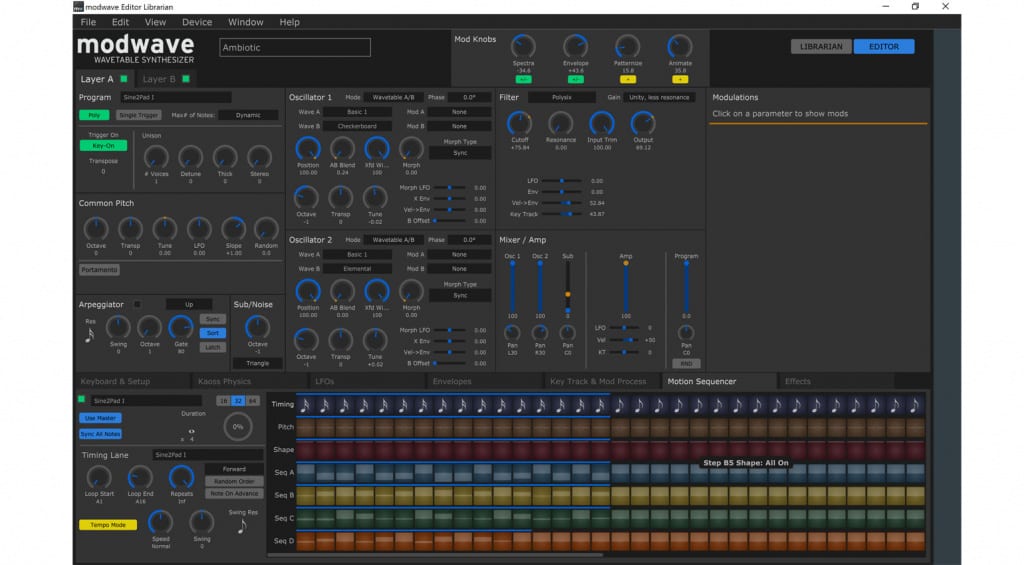
Task: Click the Timing Lane Repeats knob
Action: [x=182, y=477]
